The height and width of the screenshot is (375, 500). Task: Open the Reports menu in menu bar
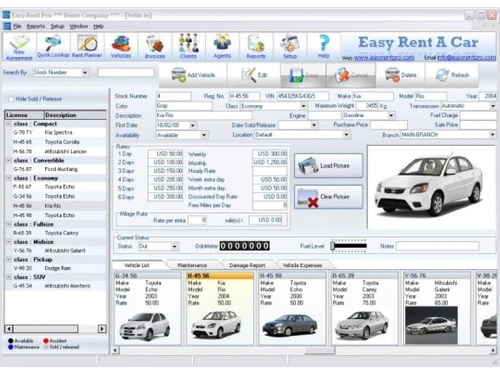point(36,26)
